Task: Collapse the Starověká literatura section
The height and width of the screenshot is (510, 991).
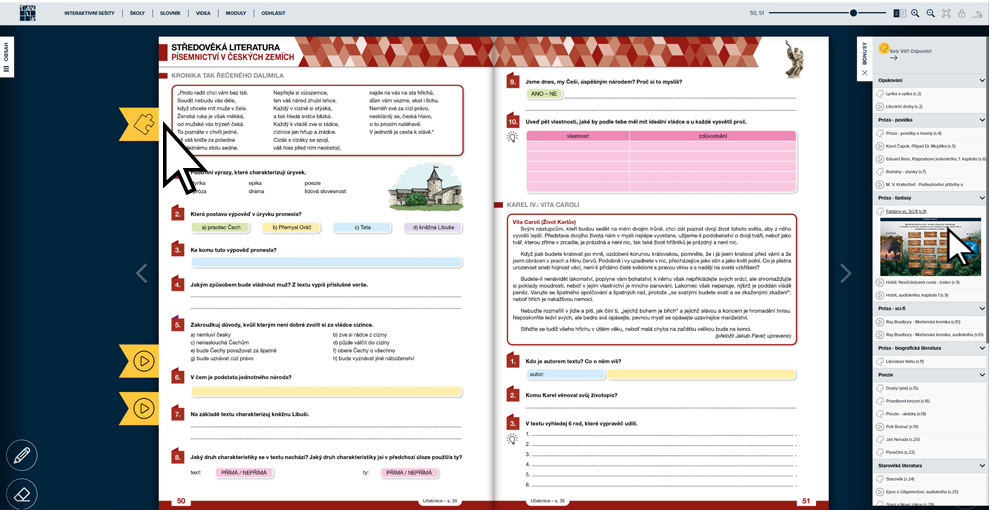Action: point(982,466)
